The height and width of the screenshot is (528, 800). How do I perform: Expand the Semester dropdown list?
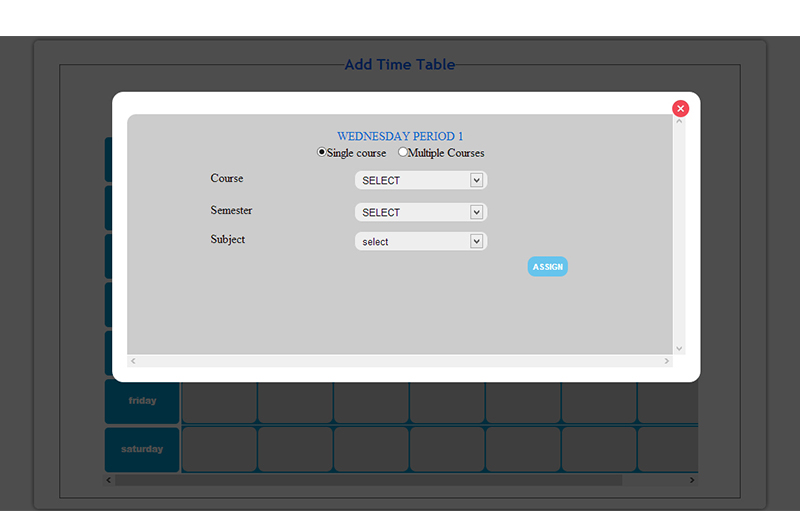[x=421, y=212]
